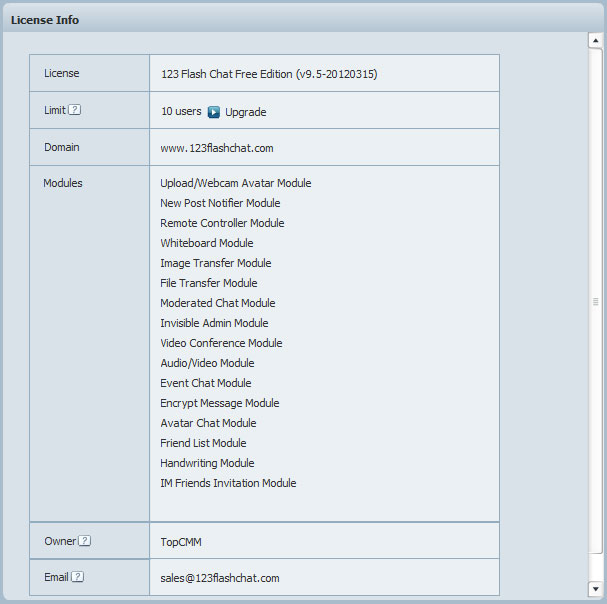Select 'File Transfer Module' entry
This screenshot has width=607, height=604.
click(209, 283)
